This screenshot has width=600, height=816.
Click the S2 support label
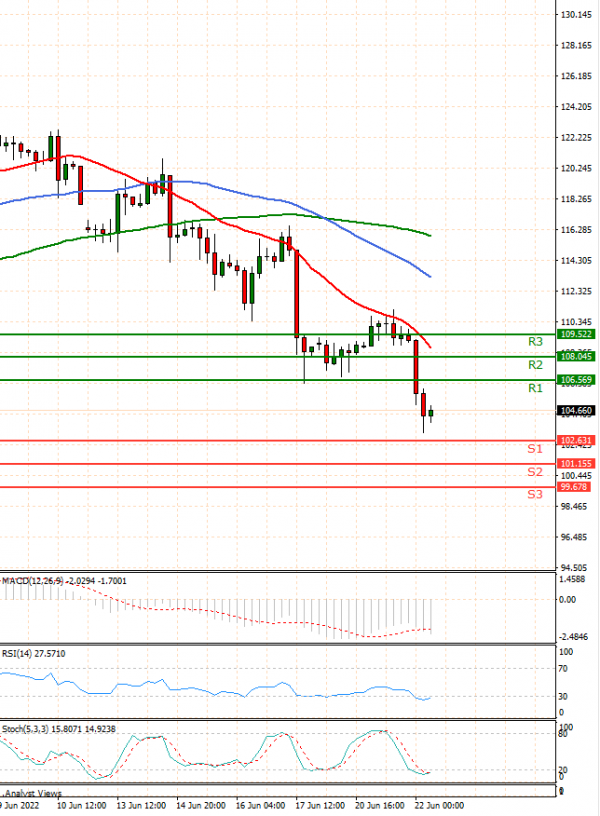pyautogui.click(x=535, y=472)
